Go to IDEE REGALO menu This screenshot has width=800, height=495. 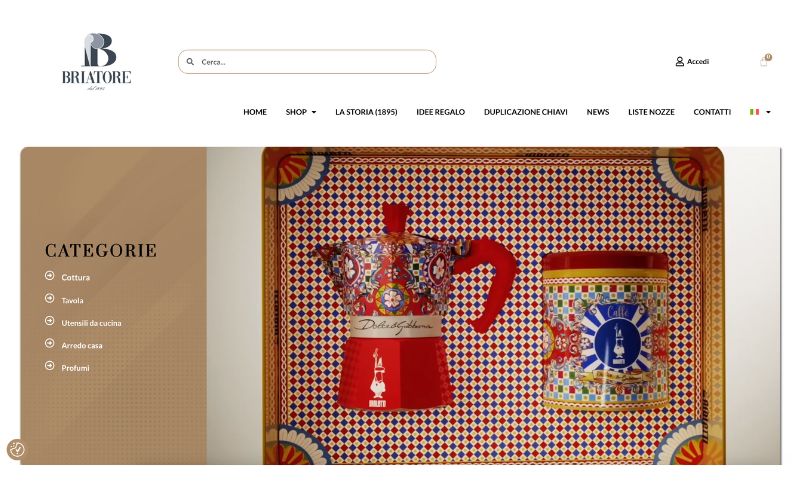(441, 112)
